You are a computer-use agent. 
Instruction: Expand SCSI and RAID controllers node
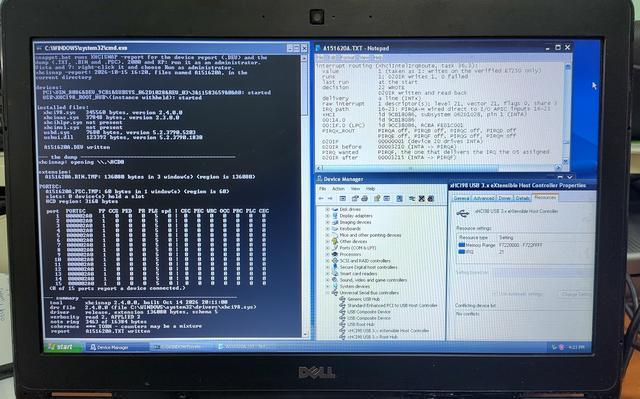(327, 261)
